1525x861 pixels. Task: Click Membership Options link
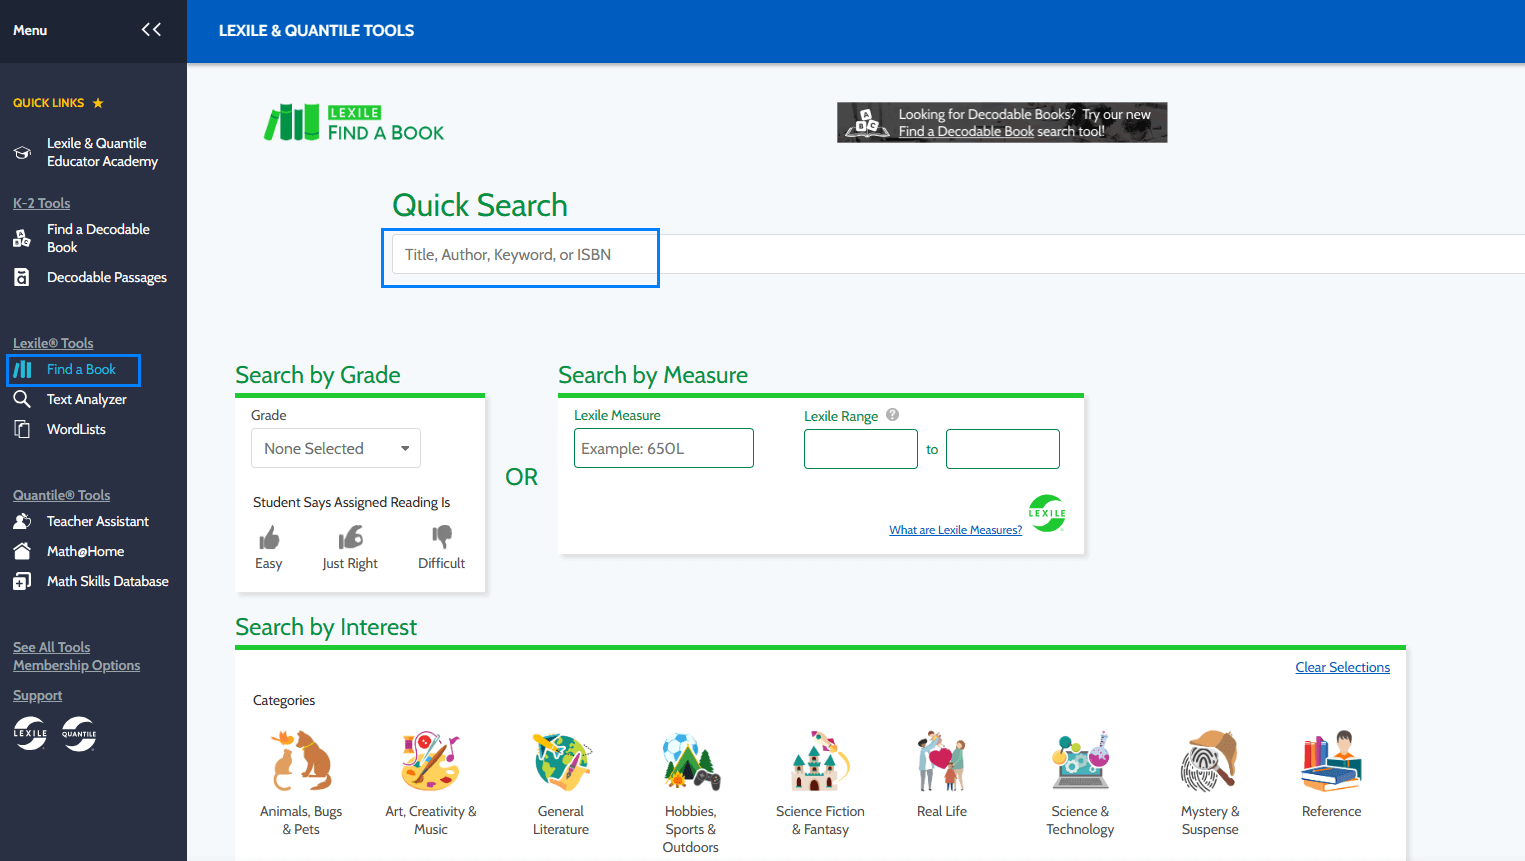pyautogui.click(x=76, y=665)
